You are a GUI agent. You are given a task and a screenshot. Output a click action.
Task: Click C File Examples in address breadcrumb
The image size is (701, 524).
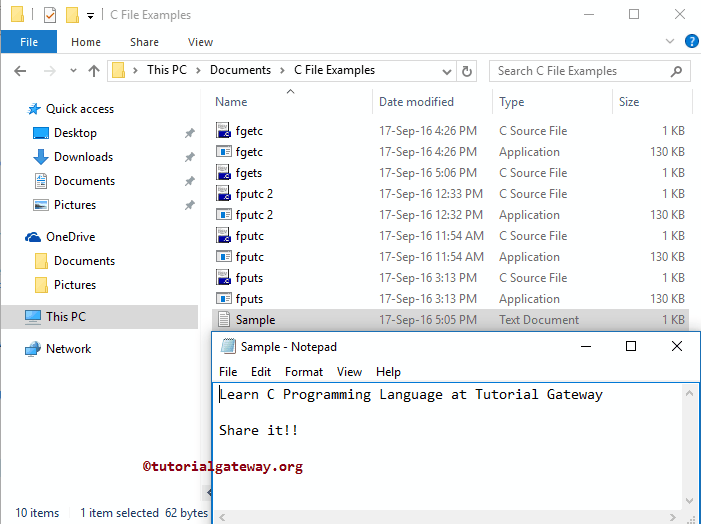(x=334, y=70)
